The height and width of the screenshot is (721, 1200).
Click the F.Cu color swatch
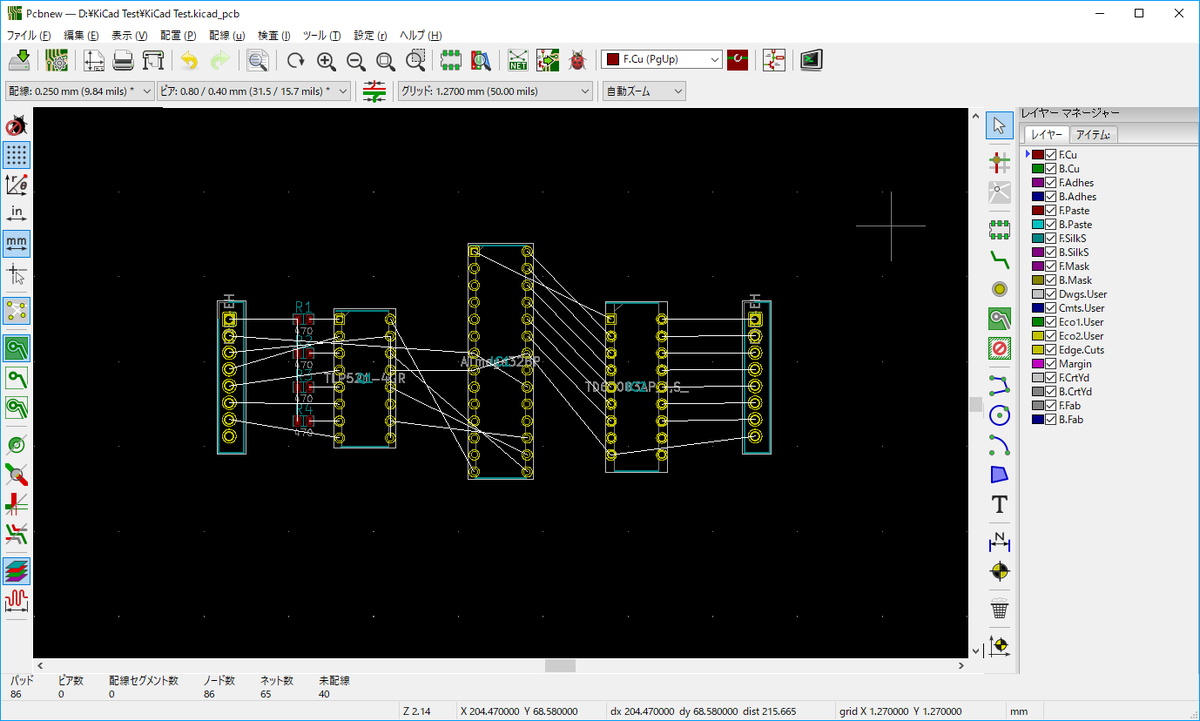coord(1038,155)
